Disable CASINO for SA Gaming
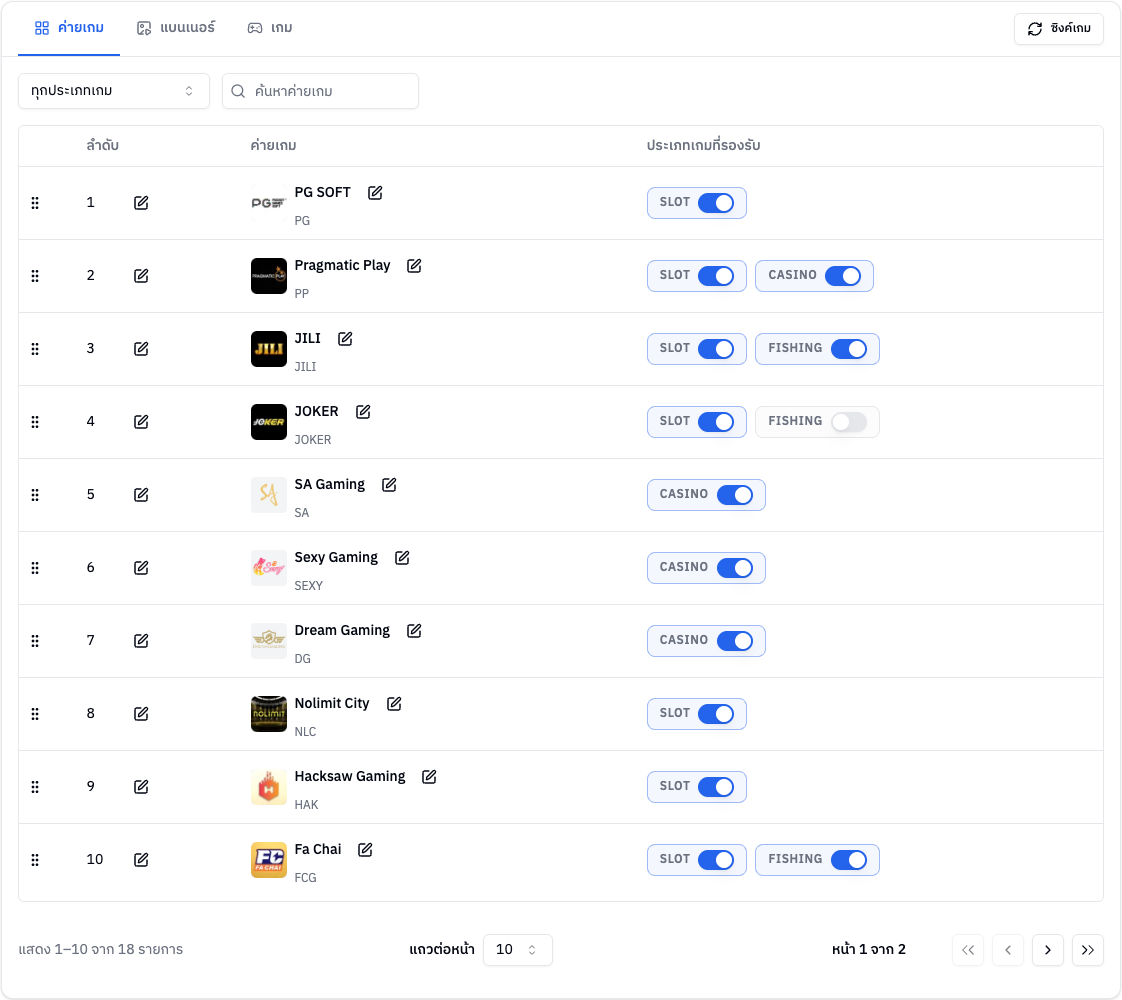1122x1000 pixels. pos(735,494)
